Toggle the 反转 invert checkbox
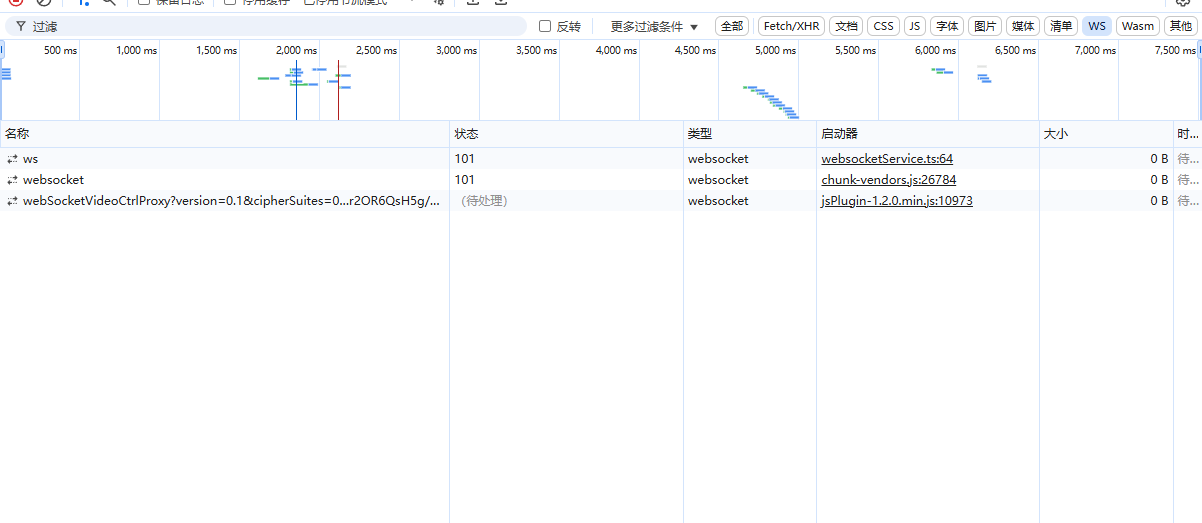This screenshot has width=1202, height=523. [545, 27]
